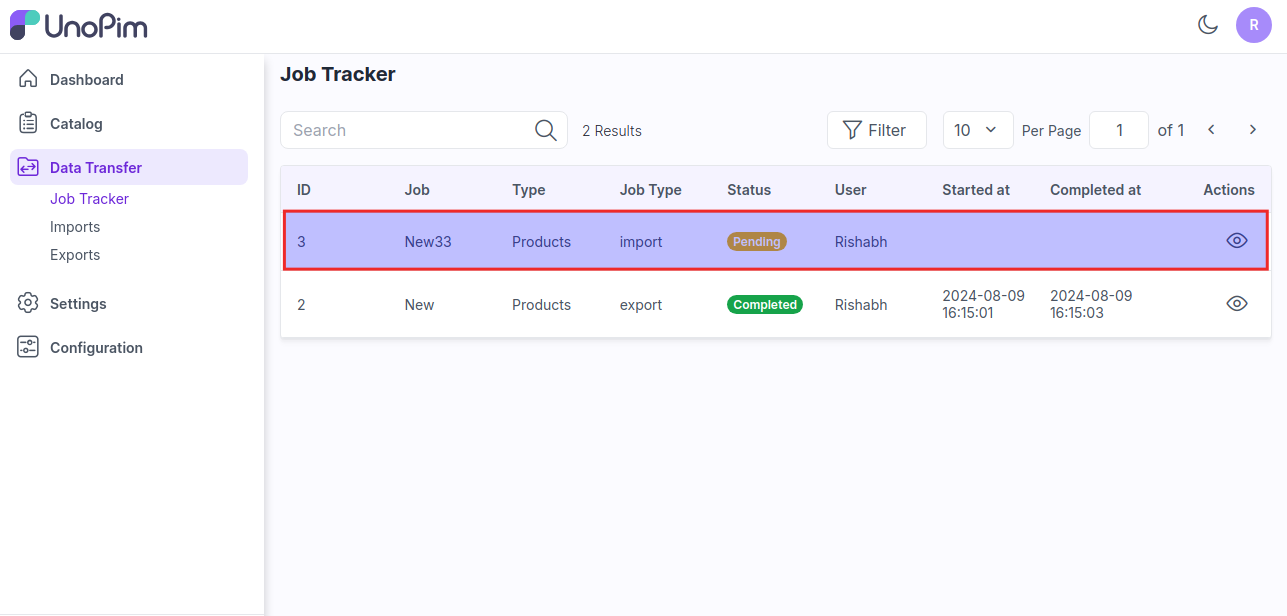Open the Imports submenu link

click(x=75, y=227)
